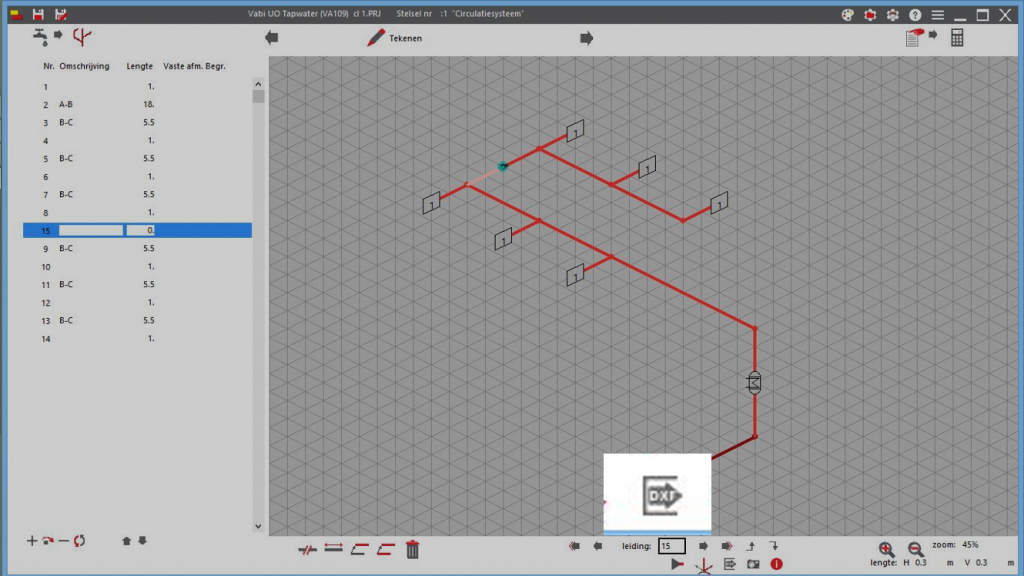
Task: Select row 9 B-C in list
Action: pyautogui.click(x=137, y=248)
